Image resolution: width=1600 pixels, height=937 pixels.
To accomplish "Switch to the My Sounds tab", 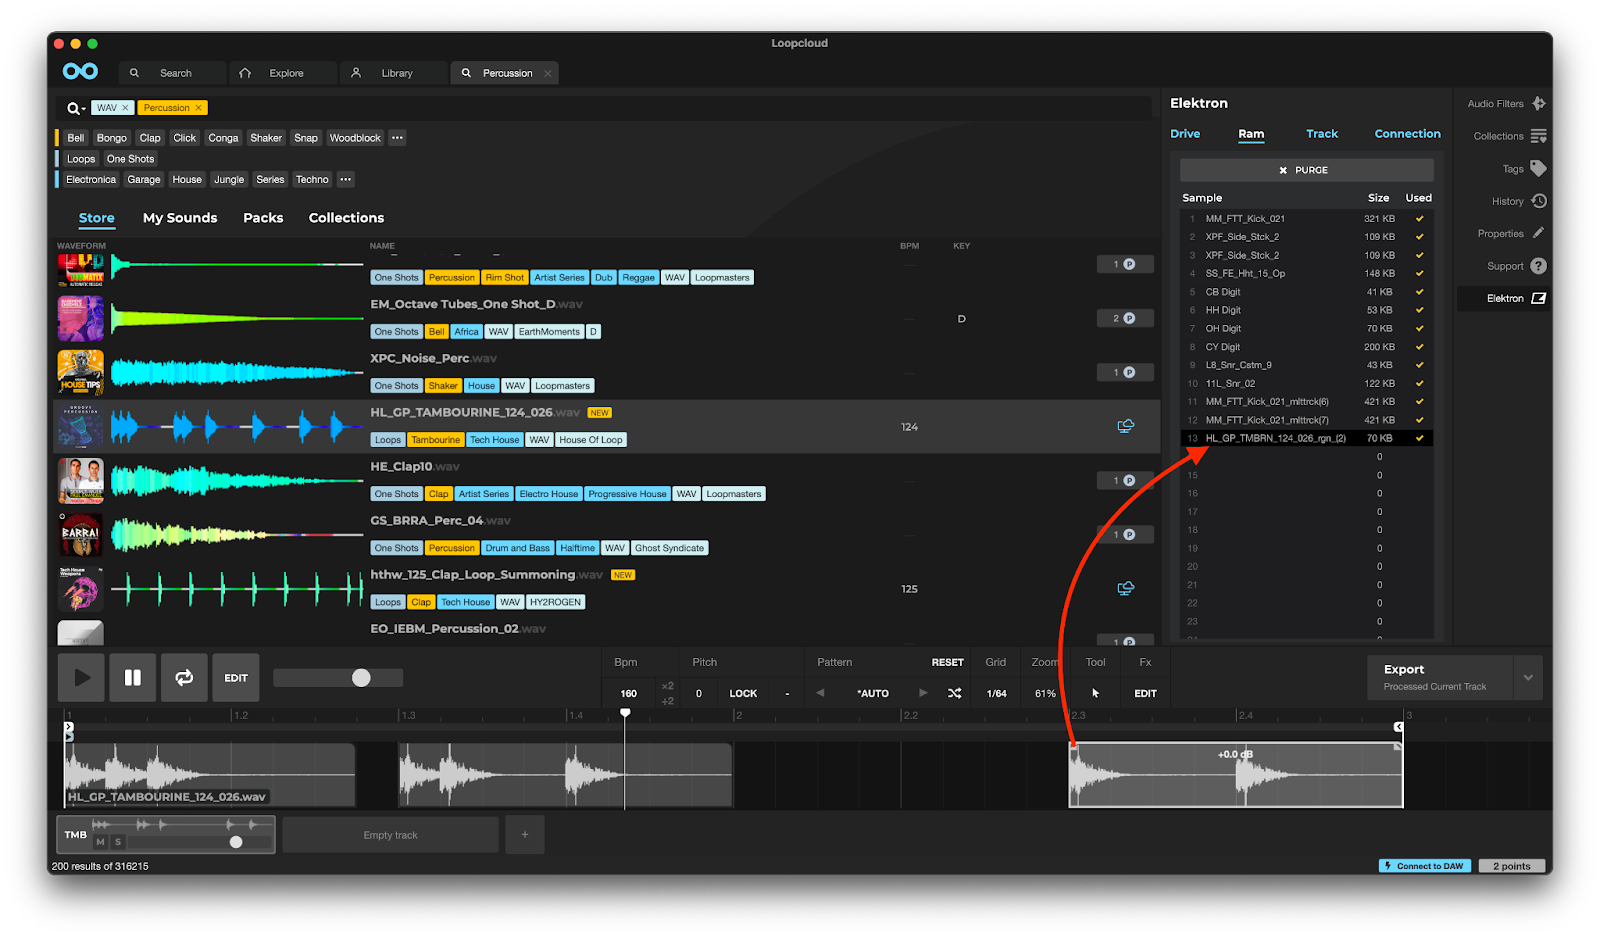I will pos(180,218).
